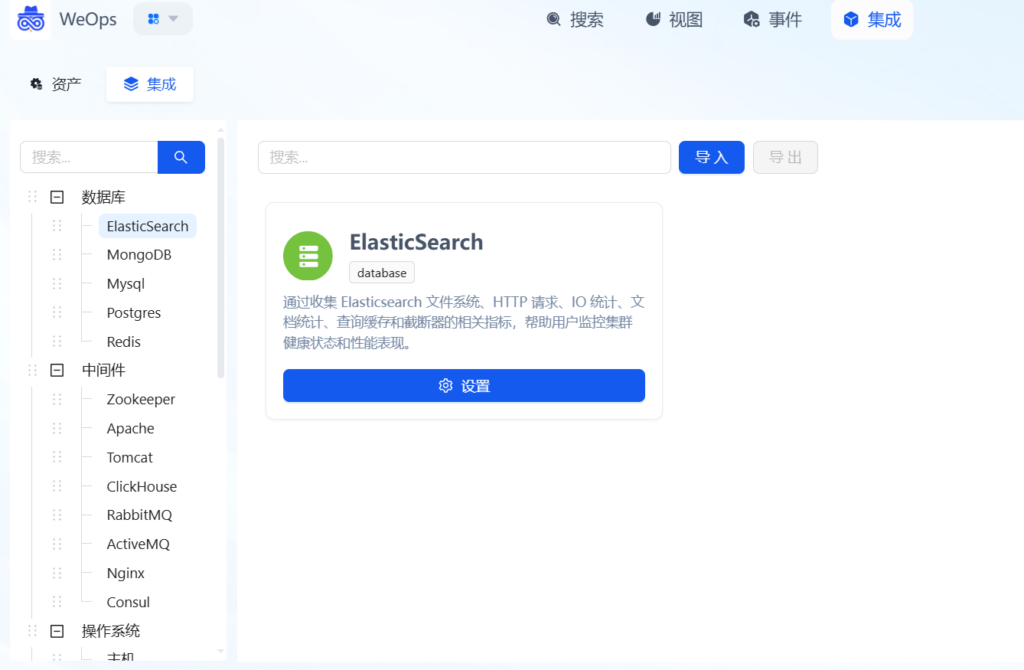Open the app switcher grid dropdown
The height and width of the screenshot is (670, 1024).
tap(163, 19)
